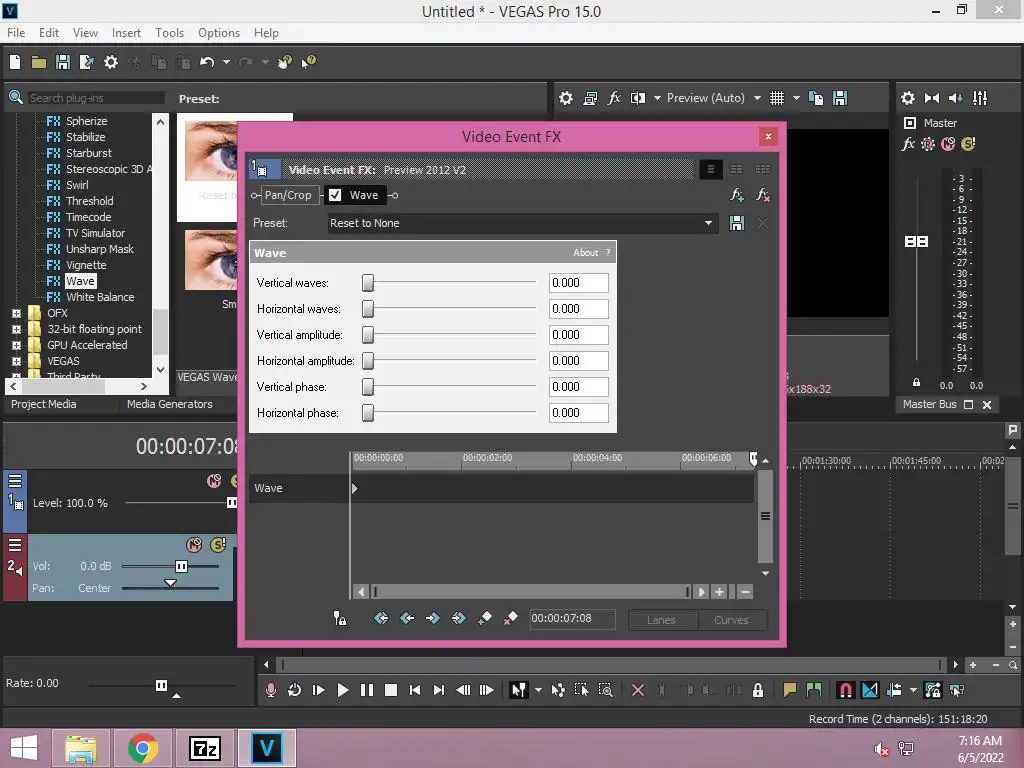Save preset icon in Video Event FX
This screenshot has height=768, width=1024.
coord(737,223)
